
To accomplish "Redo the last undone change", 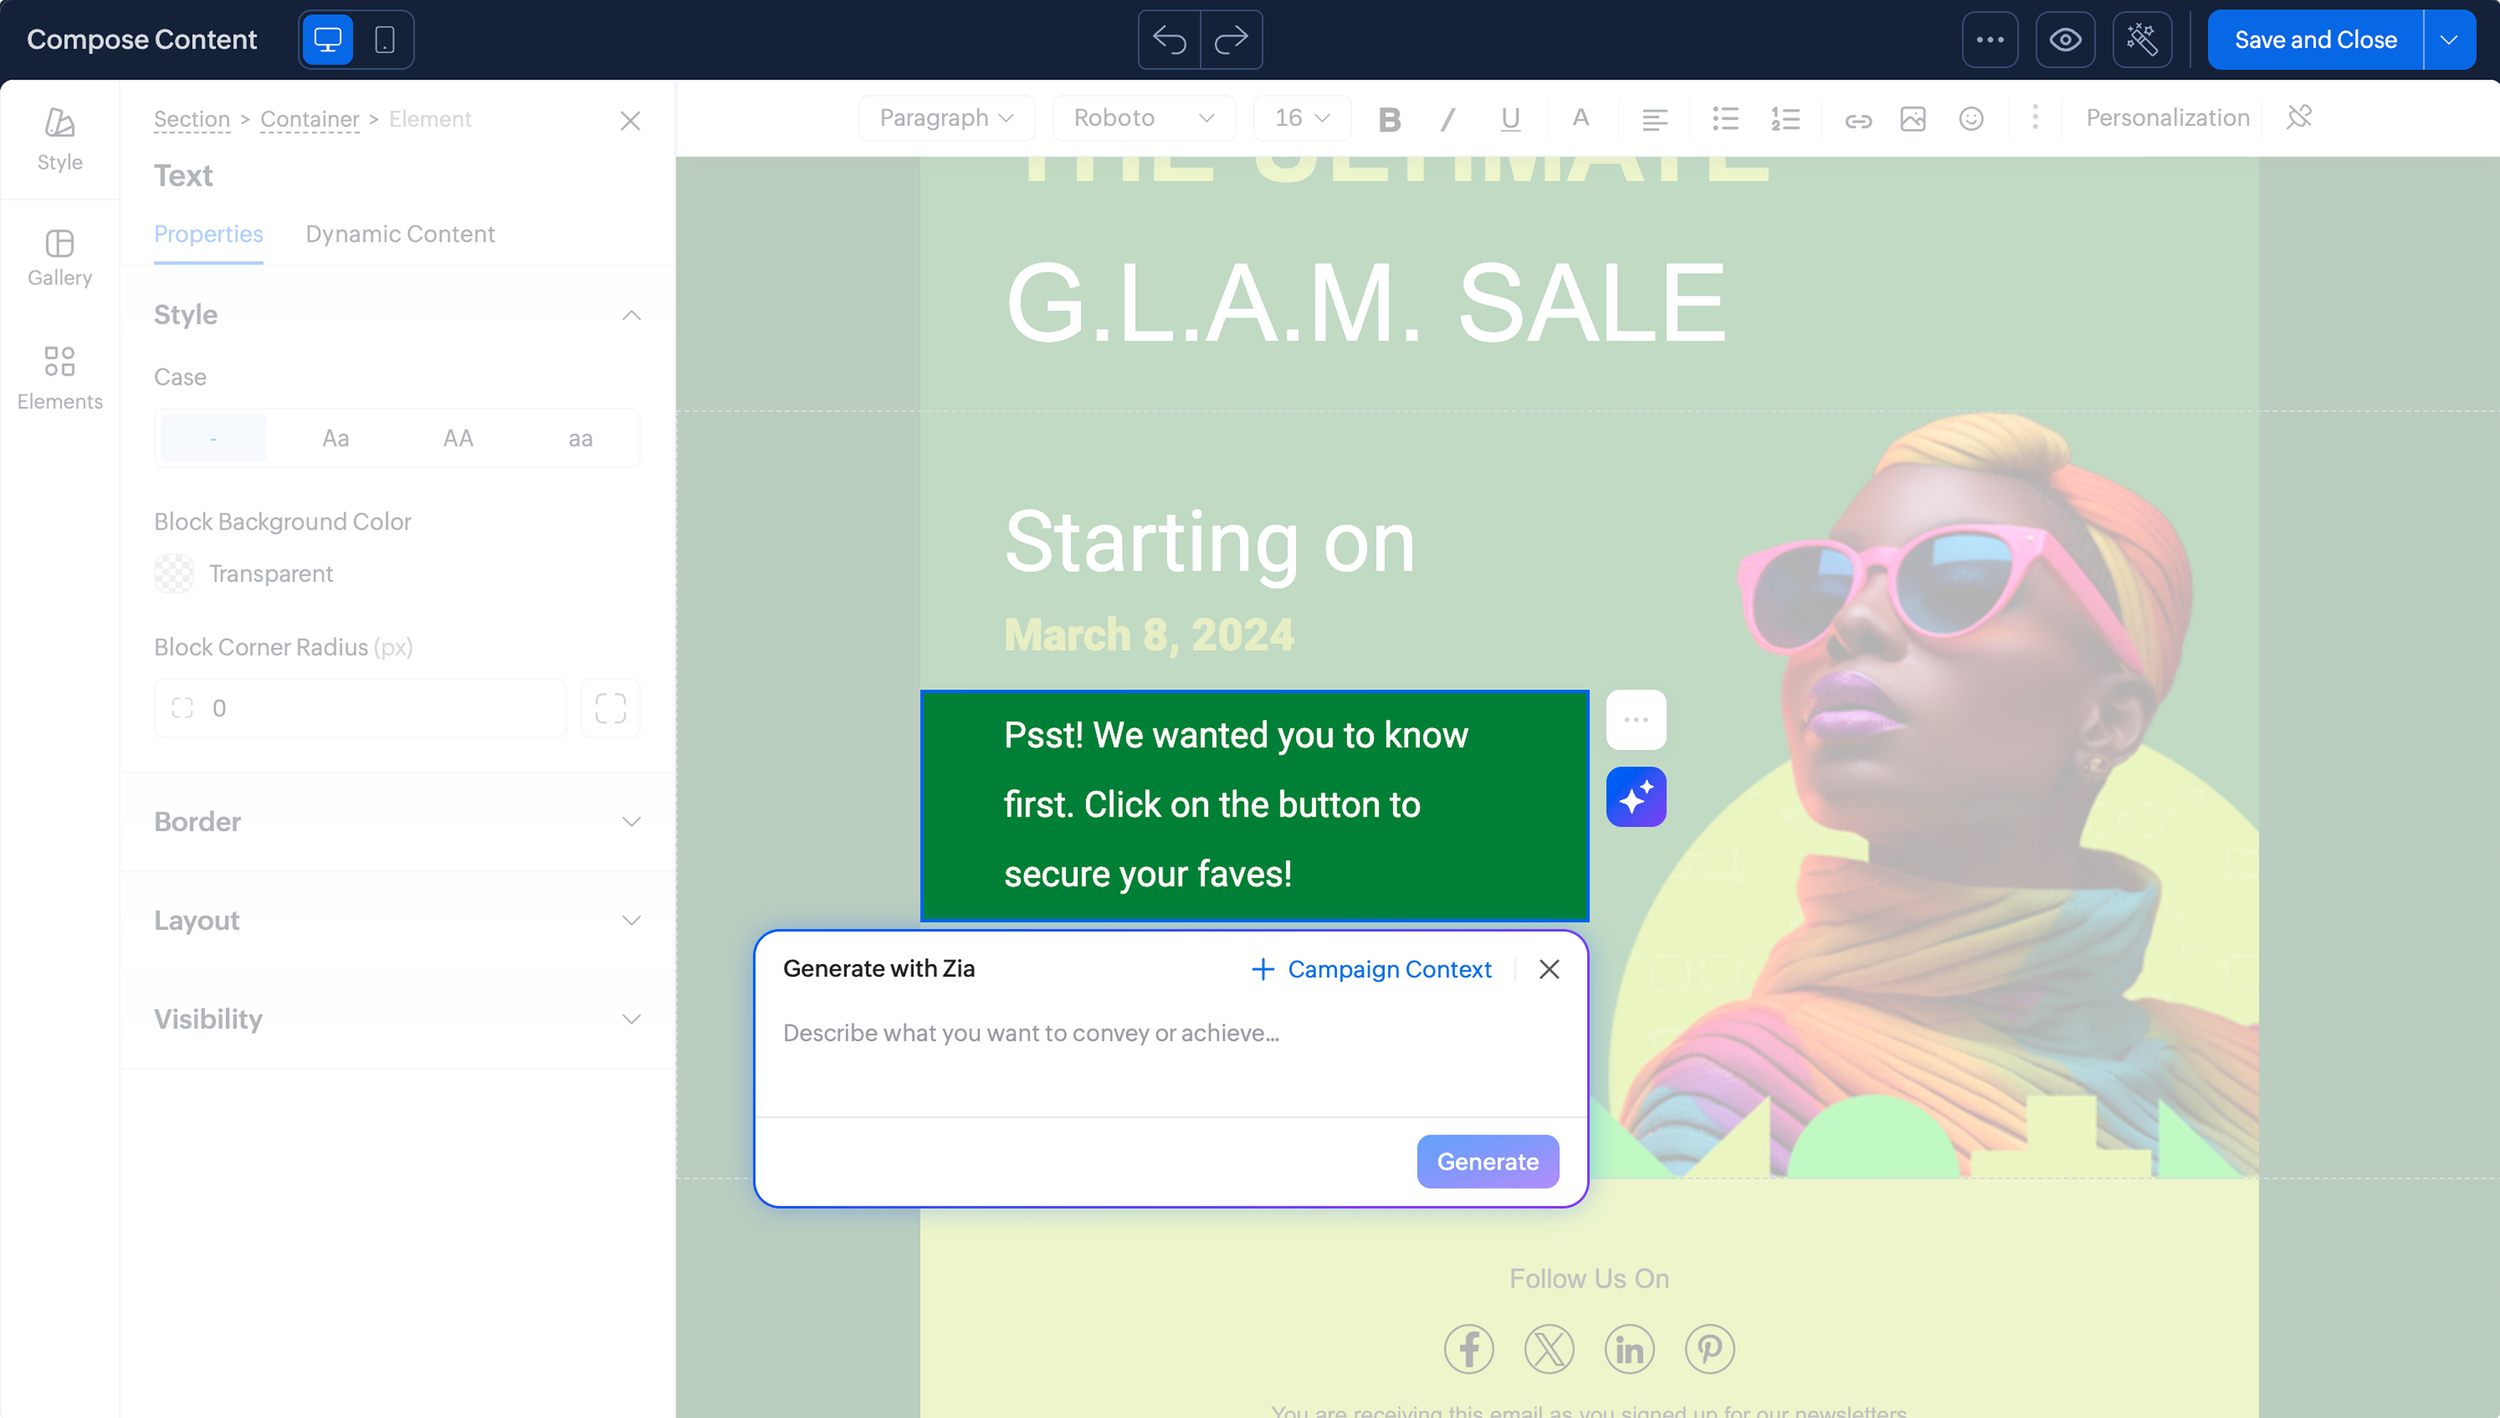I will pyautogui.click(x=1231, y=40).
